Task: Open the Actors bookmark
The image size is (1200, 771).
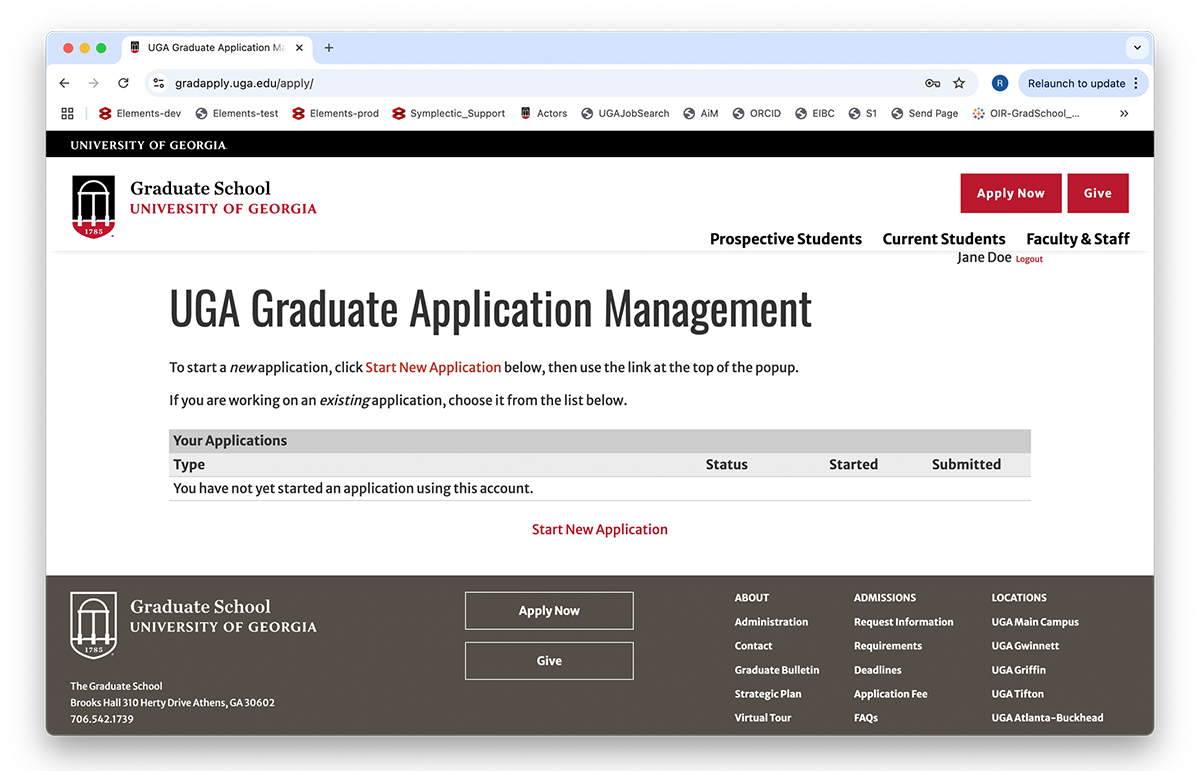Action: point(543,113)
